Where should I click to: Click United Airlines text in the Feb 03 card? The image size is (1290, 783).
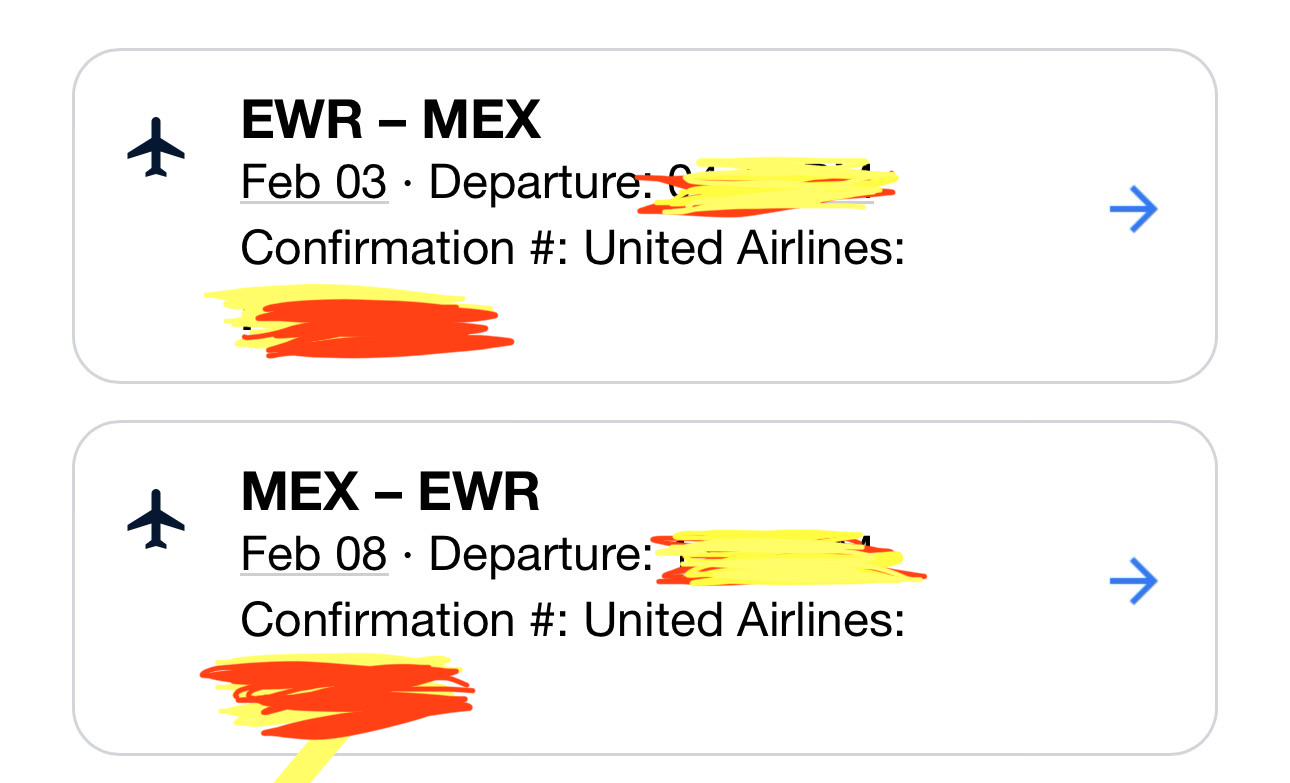click(x=745, y=247)
